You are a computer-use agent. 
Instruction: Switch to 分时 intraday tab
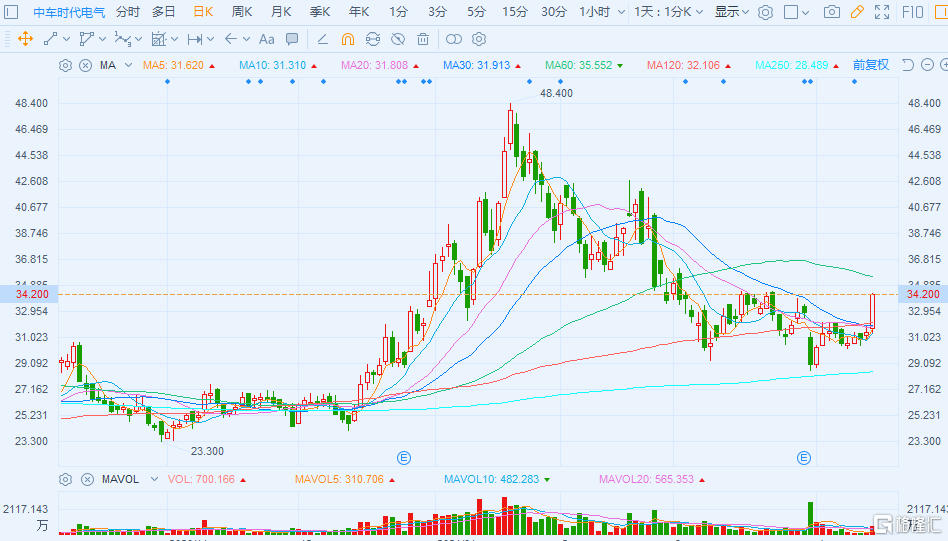[128, 12]
